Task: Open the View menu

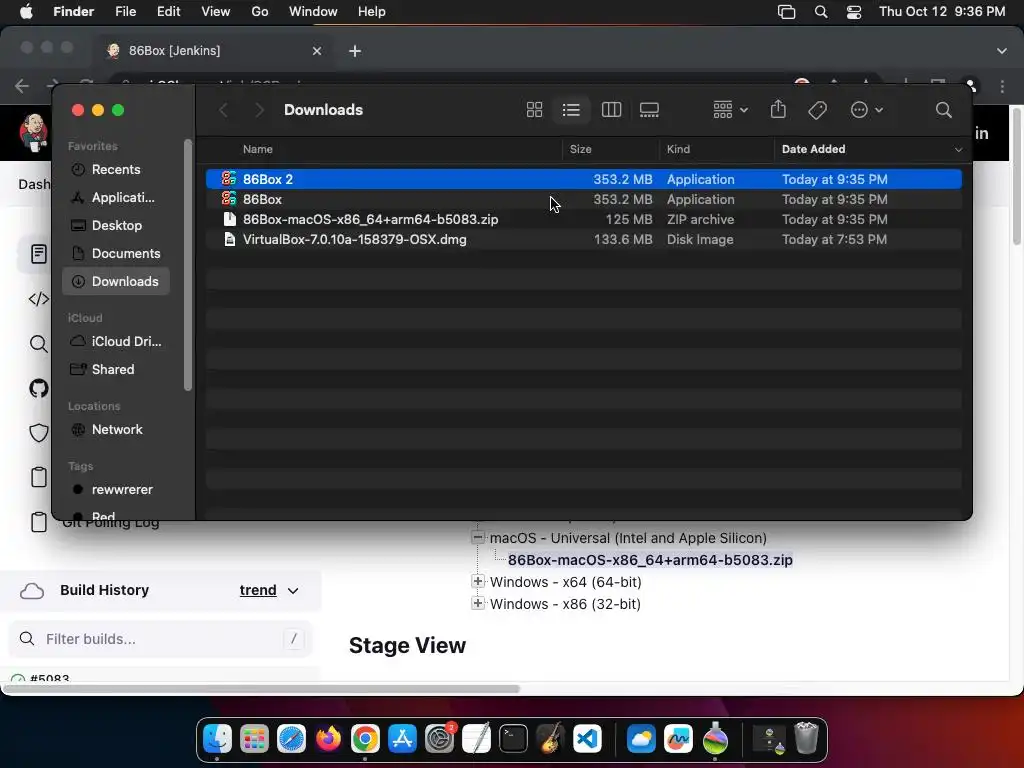Action: coord(216,12)
